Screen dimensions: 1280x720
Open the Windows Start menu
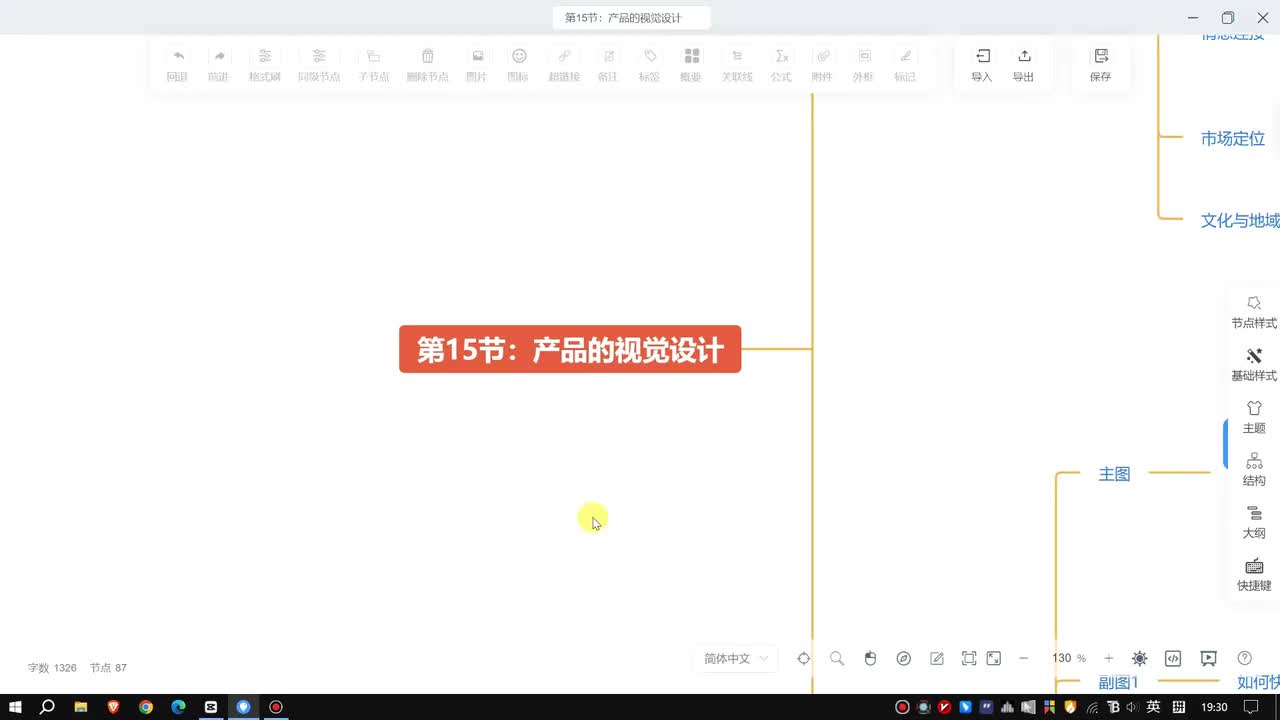pos(15,707)
